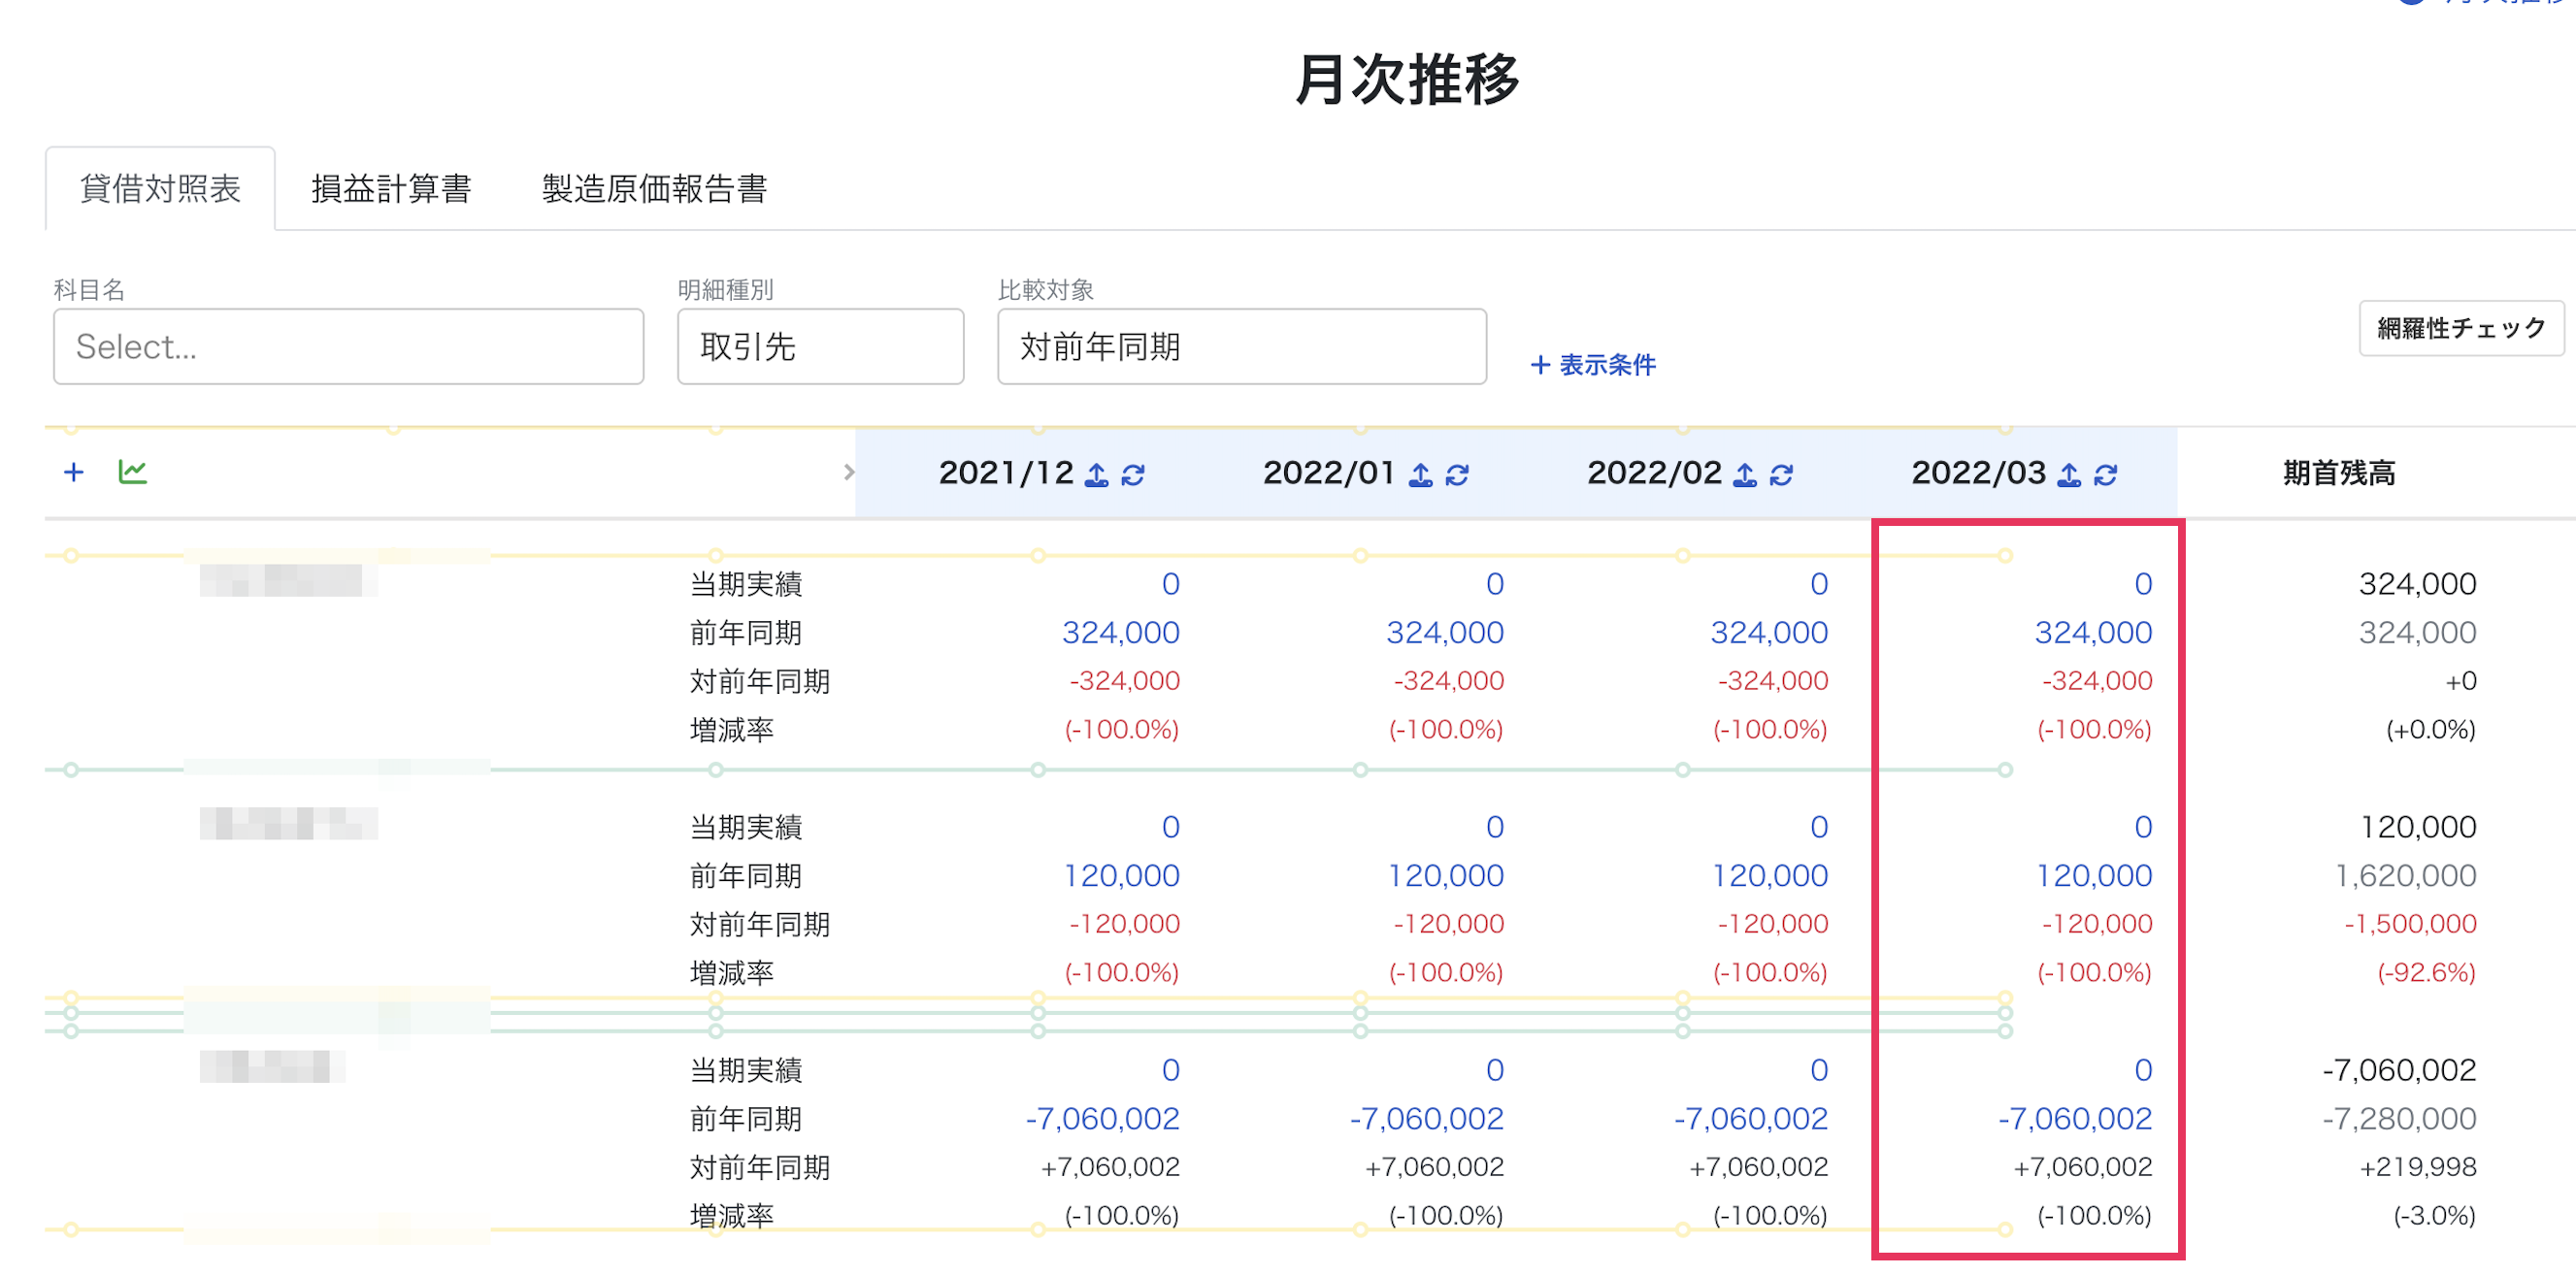This screenshot has width=2576, height=1275.
Task: Click 2021/12 前年同期 value 120,000
Action: (1121, 875)
